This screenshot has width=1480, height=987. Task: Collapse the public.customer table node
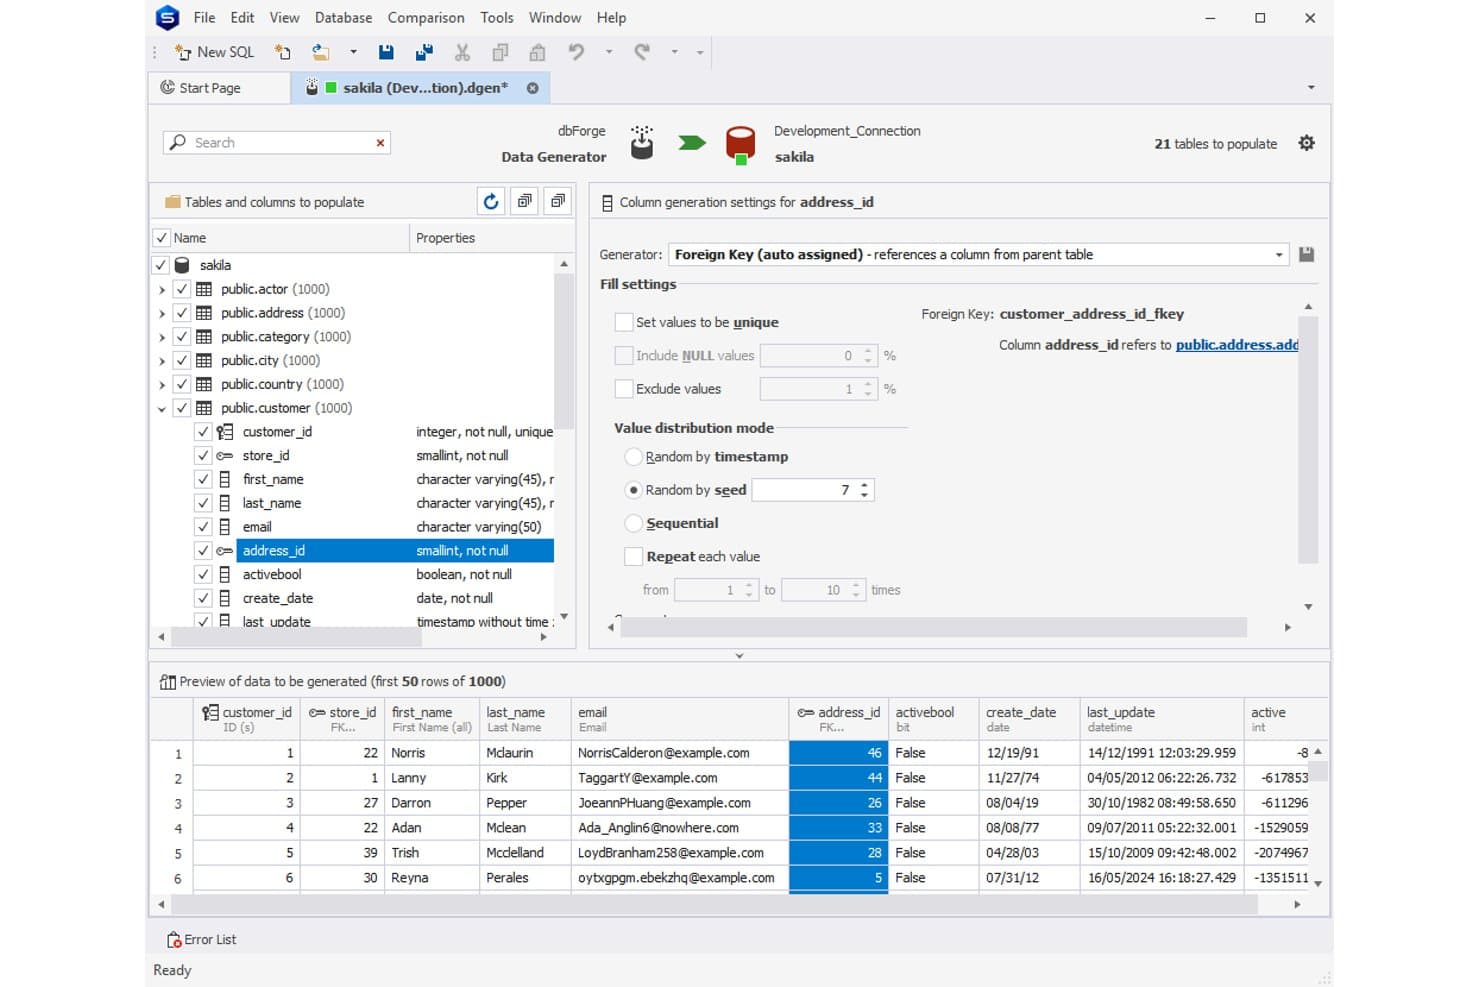click(x=162, y=408)
